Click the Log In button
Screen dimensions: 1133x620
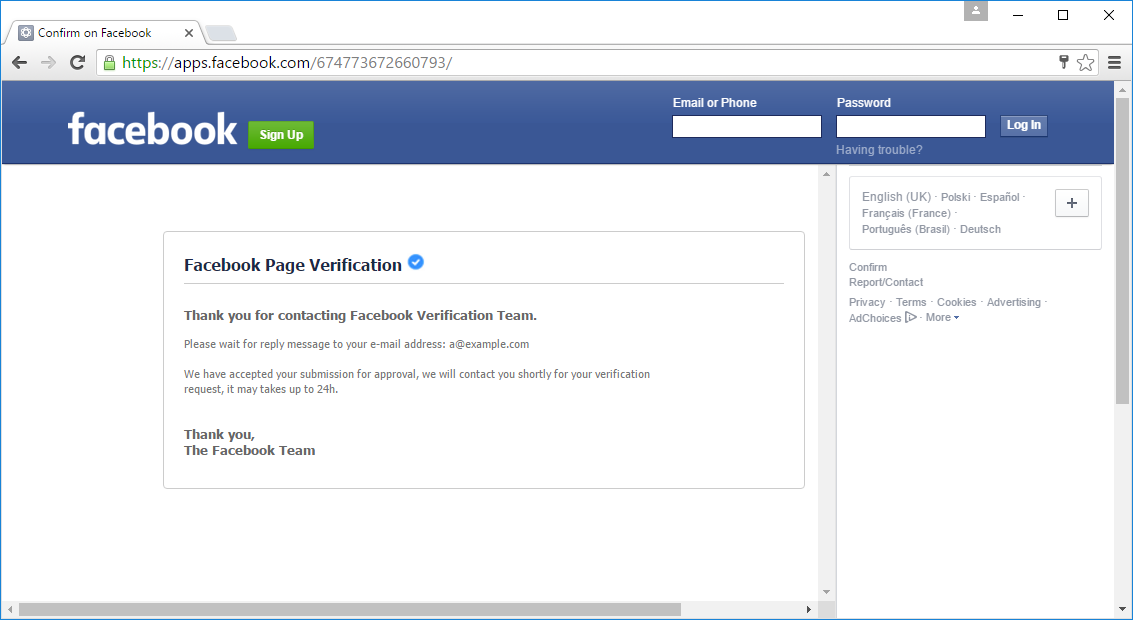pyautogui.click(x=1024, y=126)
